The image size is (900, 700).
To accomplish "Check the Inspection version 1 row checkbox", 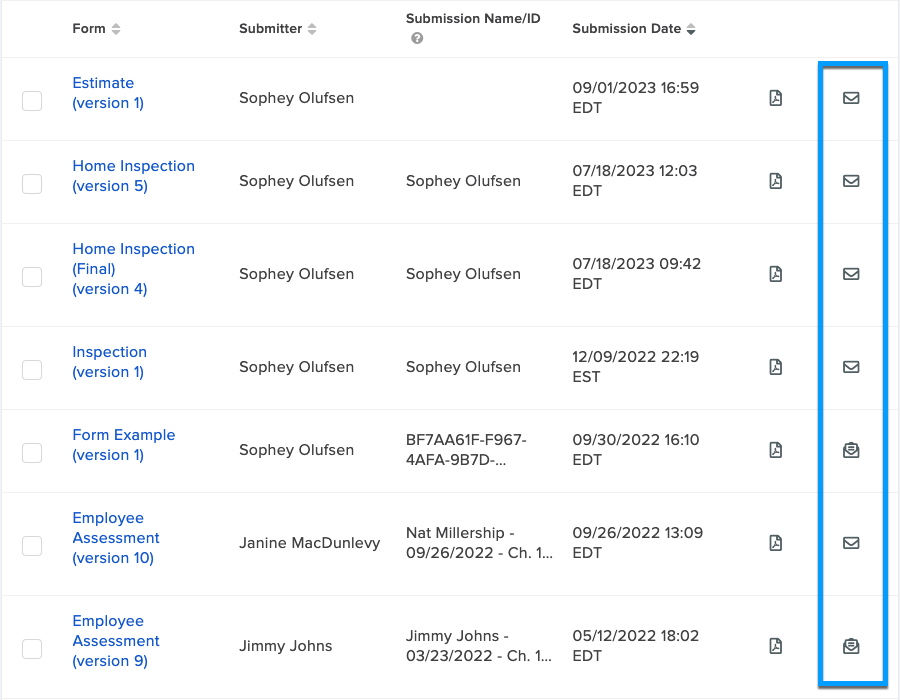I will [32, 369].
